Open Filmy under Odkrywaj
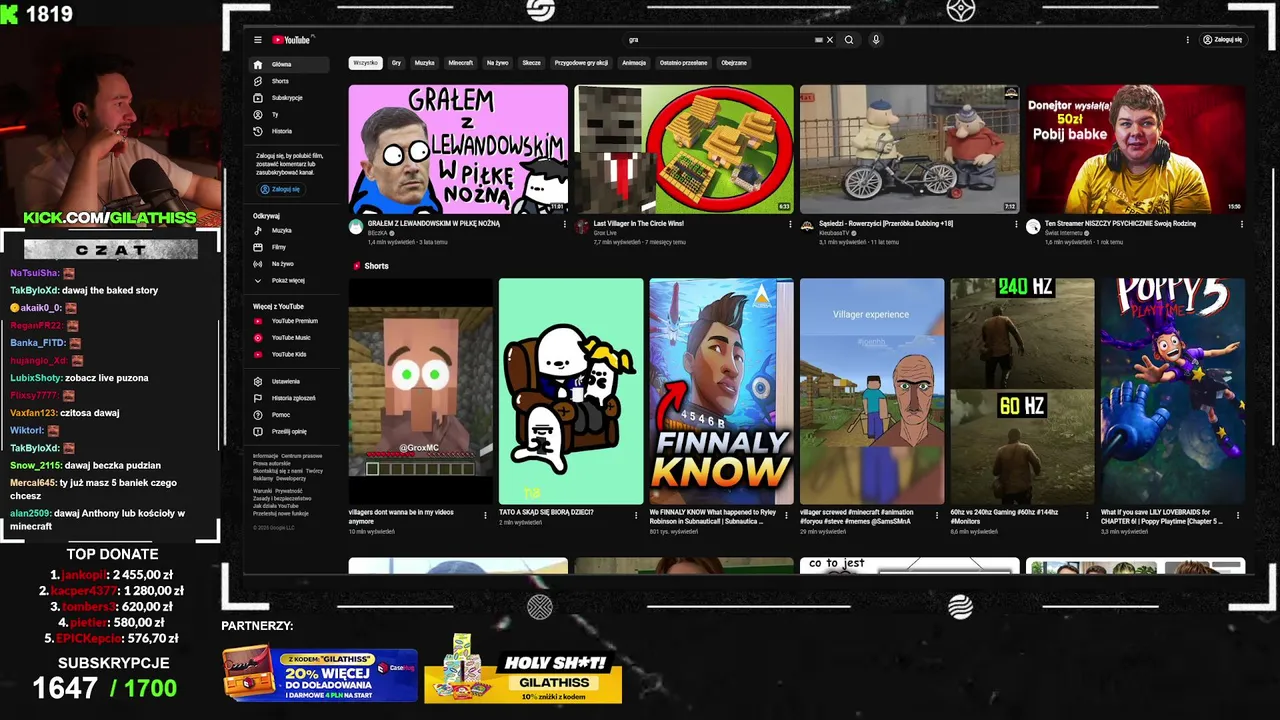The height and width of the screenshot is (720, 1280). click(289, 247)
